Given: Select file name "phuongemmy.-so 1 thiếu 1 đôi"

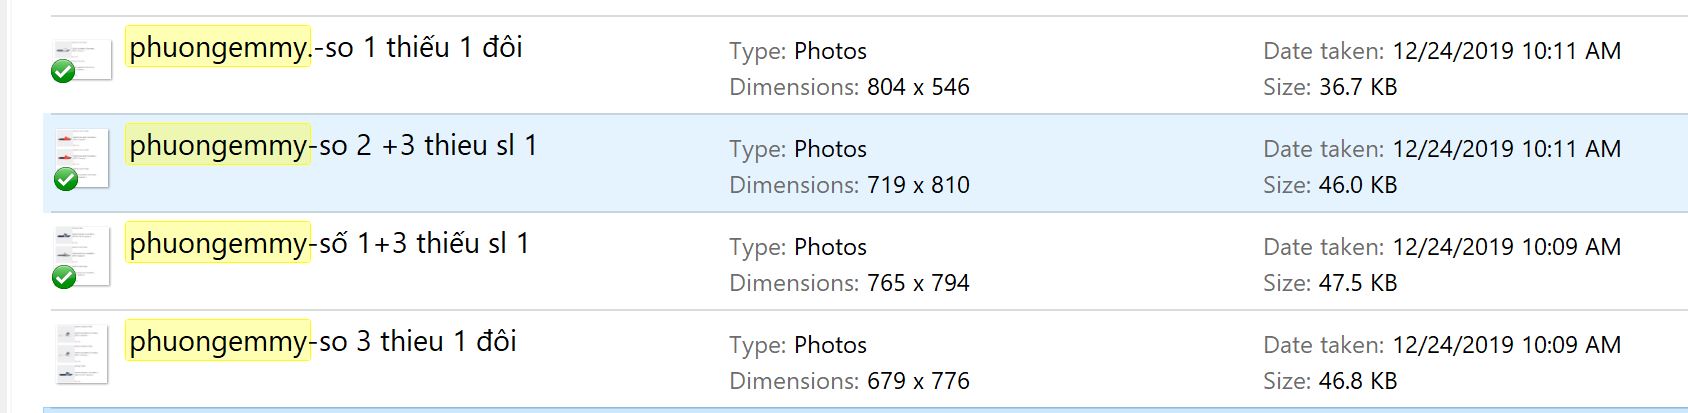Looking at the screenshot, I should (x=326, y=47).
